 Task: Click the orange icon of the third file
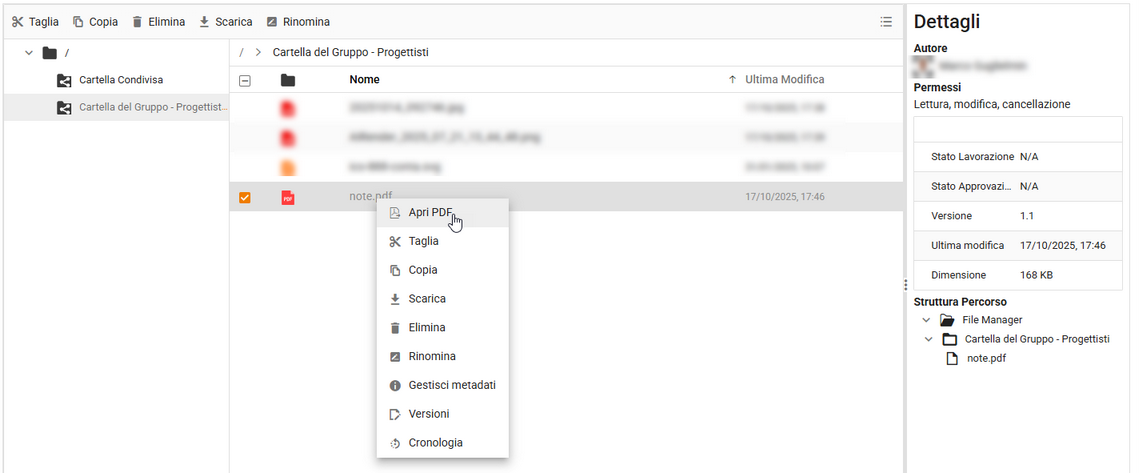(x=288, y=167)
